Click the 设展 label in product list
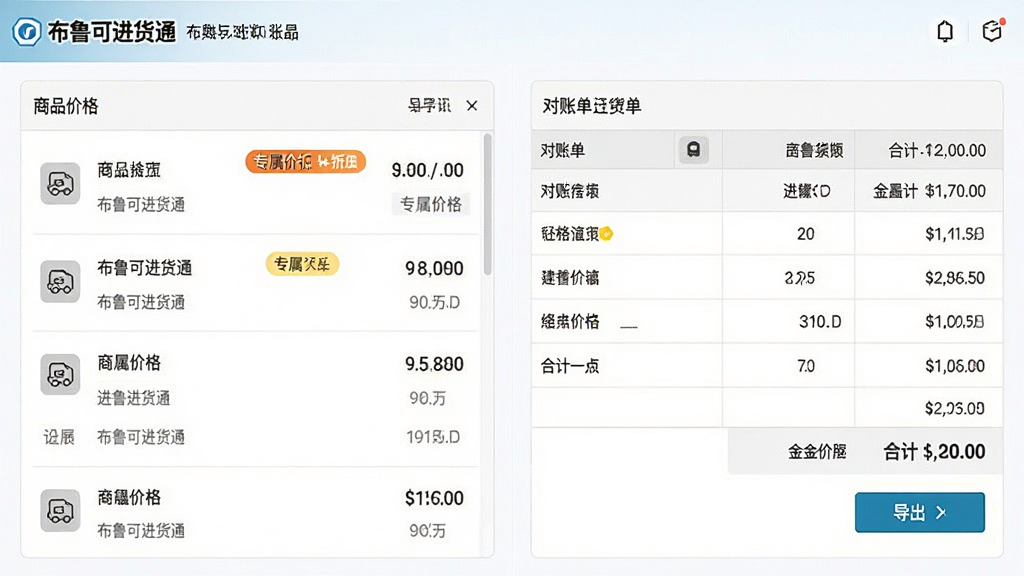The height and width of the screenshot is (576, 1024). click(59, 437)
